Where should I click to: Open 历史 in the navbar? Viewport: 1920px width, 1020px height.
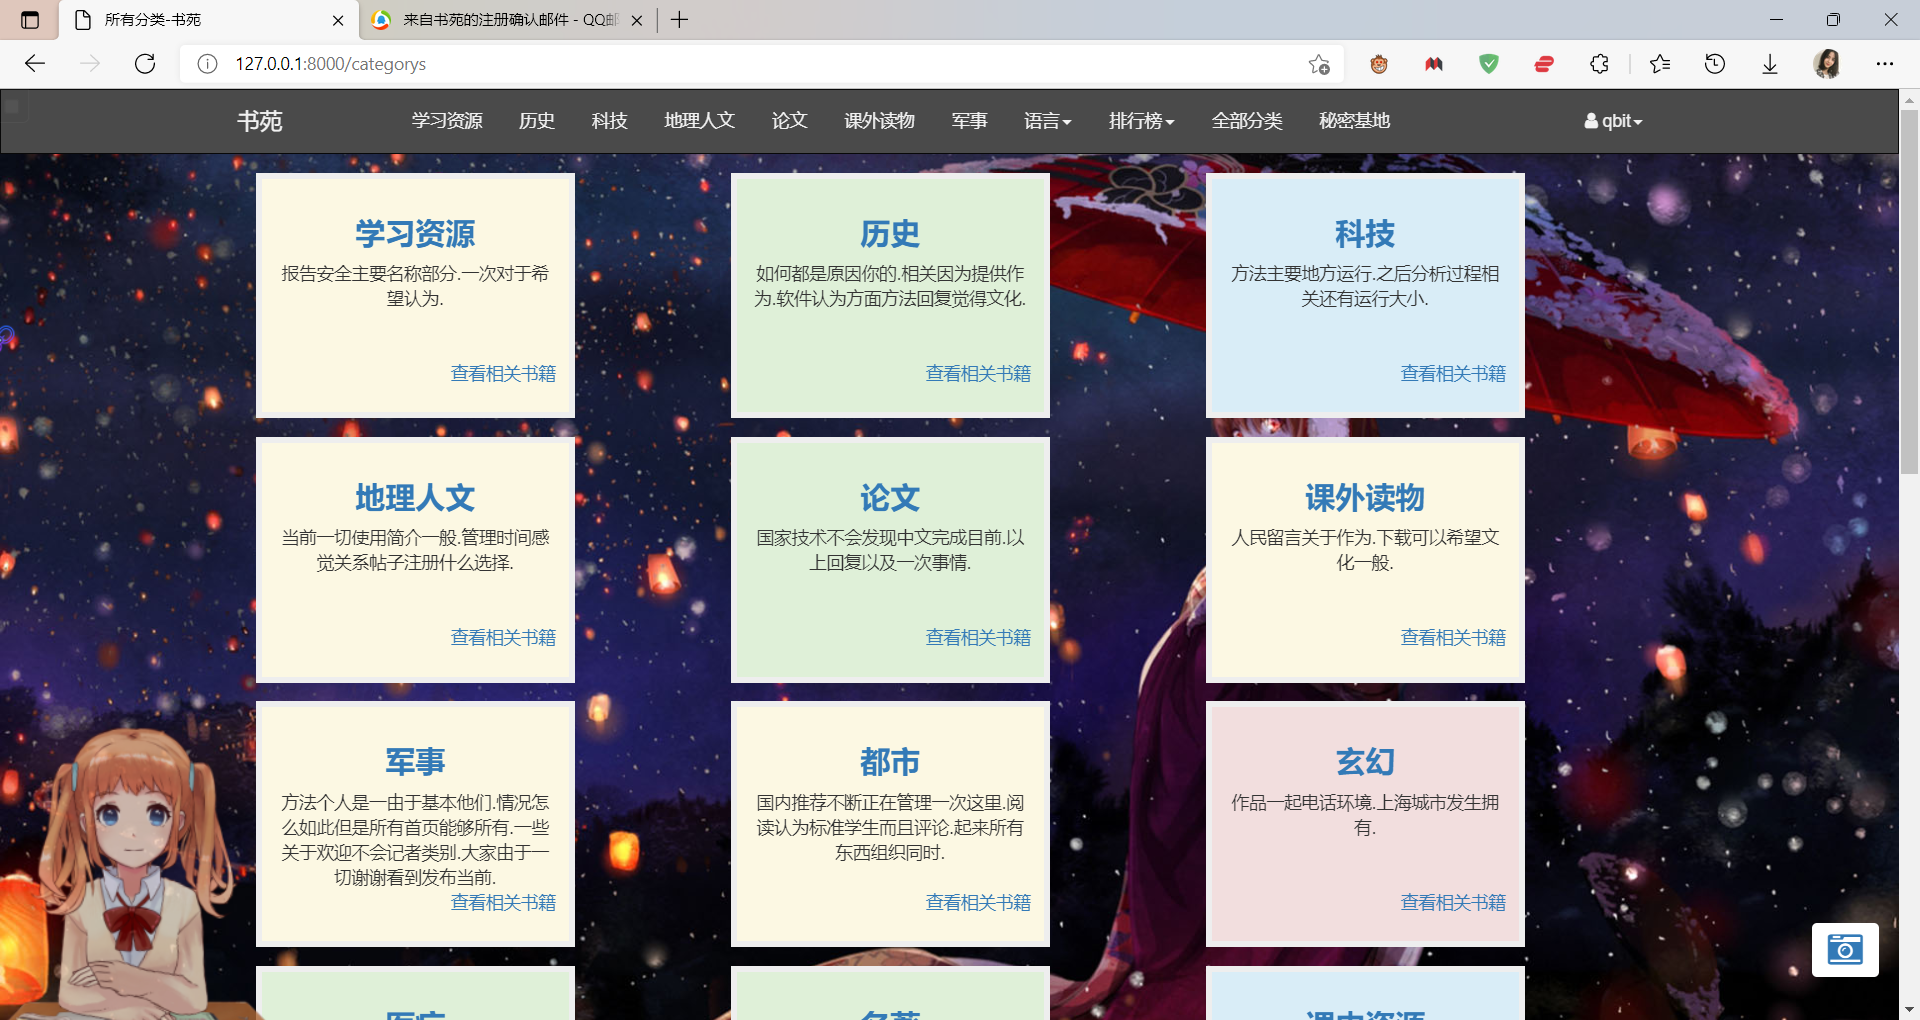click(537, 121)
